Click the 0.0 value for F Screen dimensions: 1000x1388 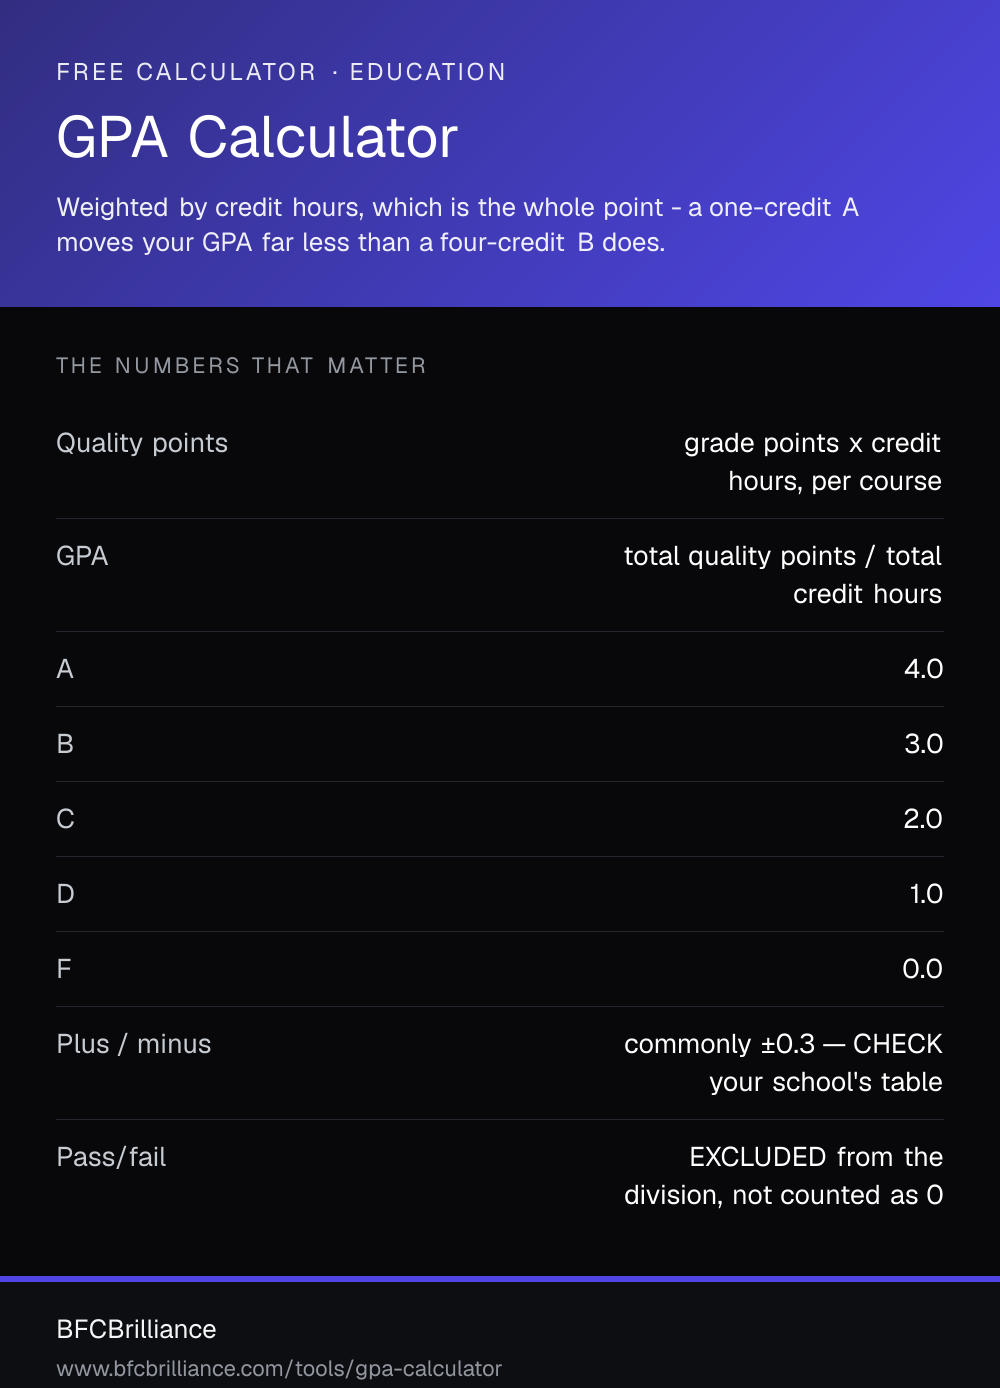922,969
